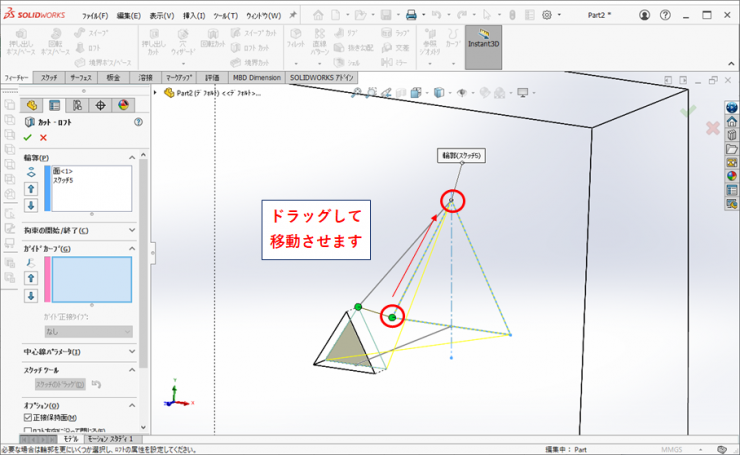Toggle the 正接保持面 checkbox

28,417
